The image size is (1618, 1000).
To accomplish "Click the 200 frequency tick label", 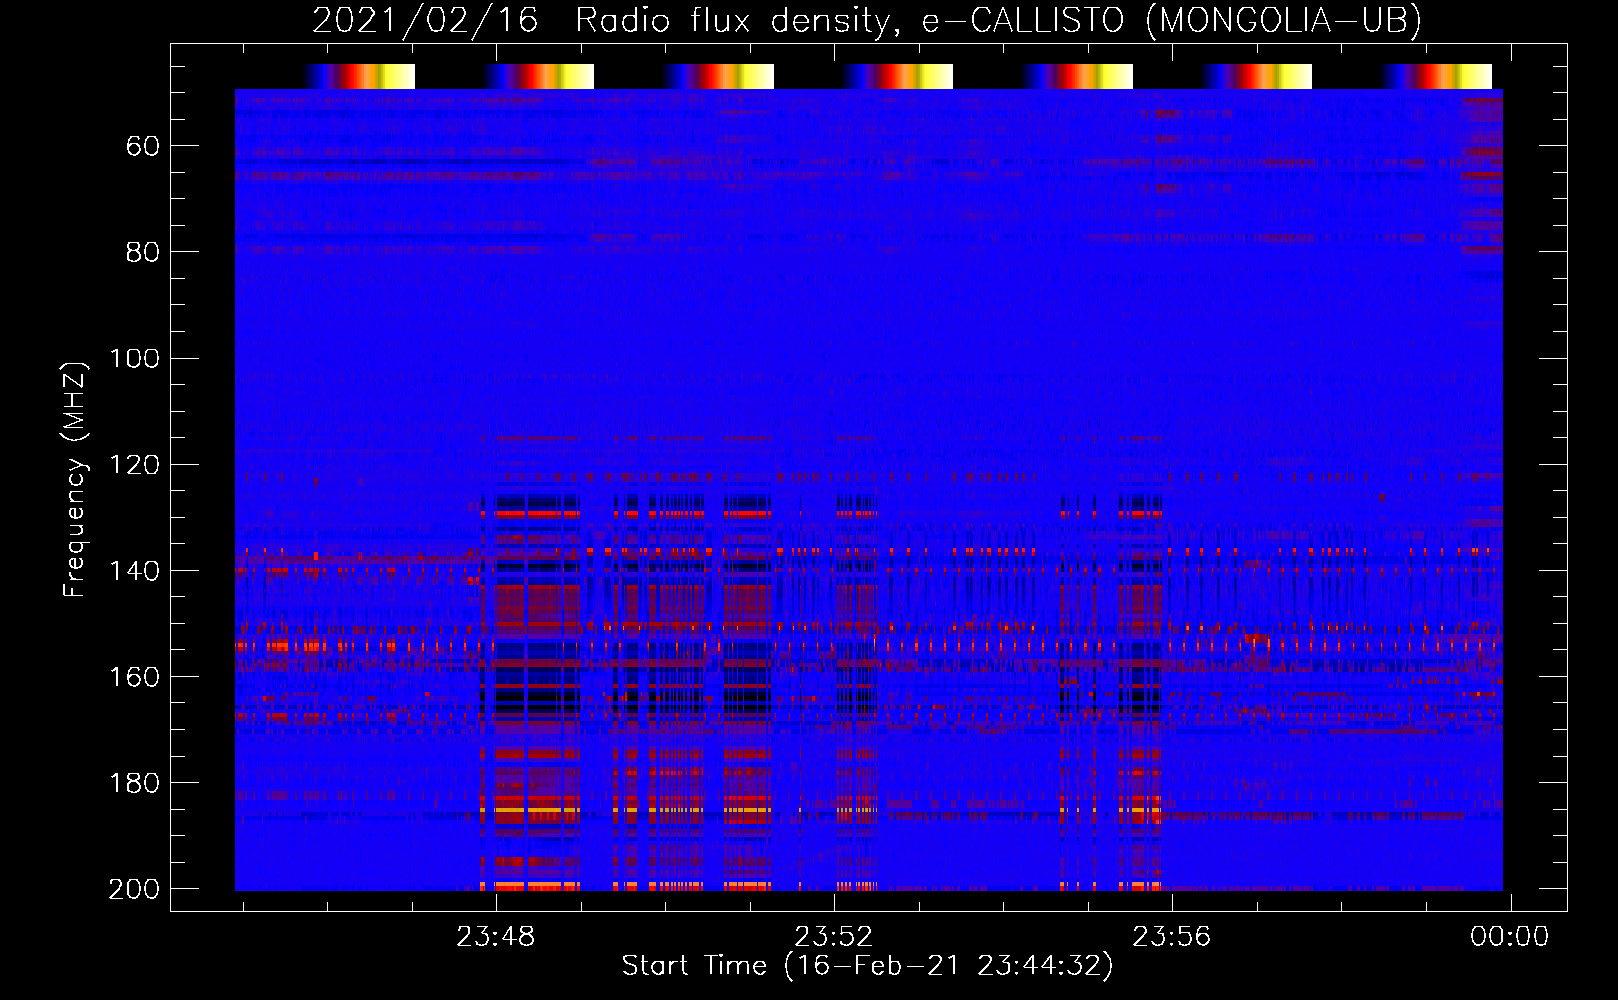I will (135, 889).
